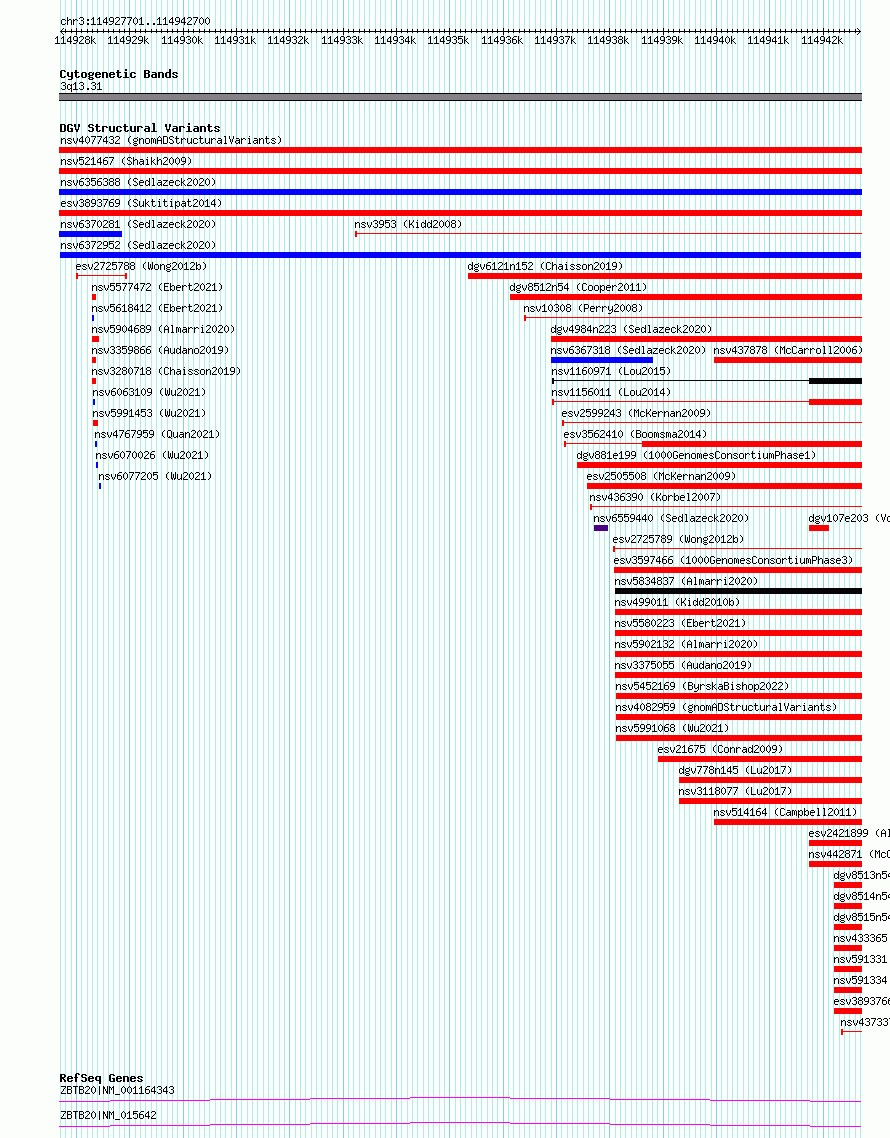Viewport: 890px width, 1138px height.
Task: Select nsv5991068 (Wu2021) variant
Action: [x=672, y=729]
